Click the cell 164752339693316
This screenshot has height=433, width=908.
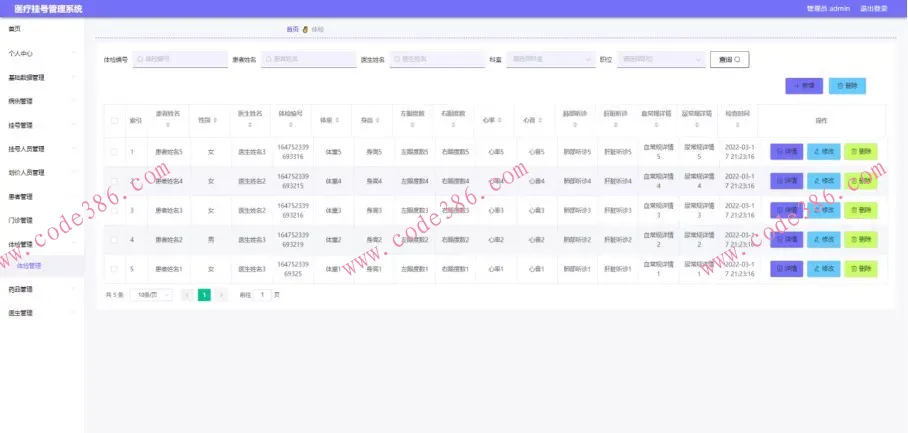pyautogui.click(x=292, y=152)
